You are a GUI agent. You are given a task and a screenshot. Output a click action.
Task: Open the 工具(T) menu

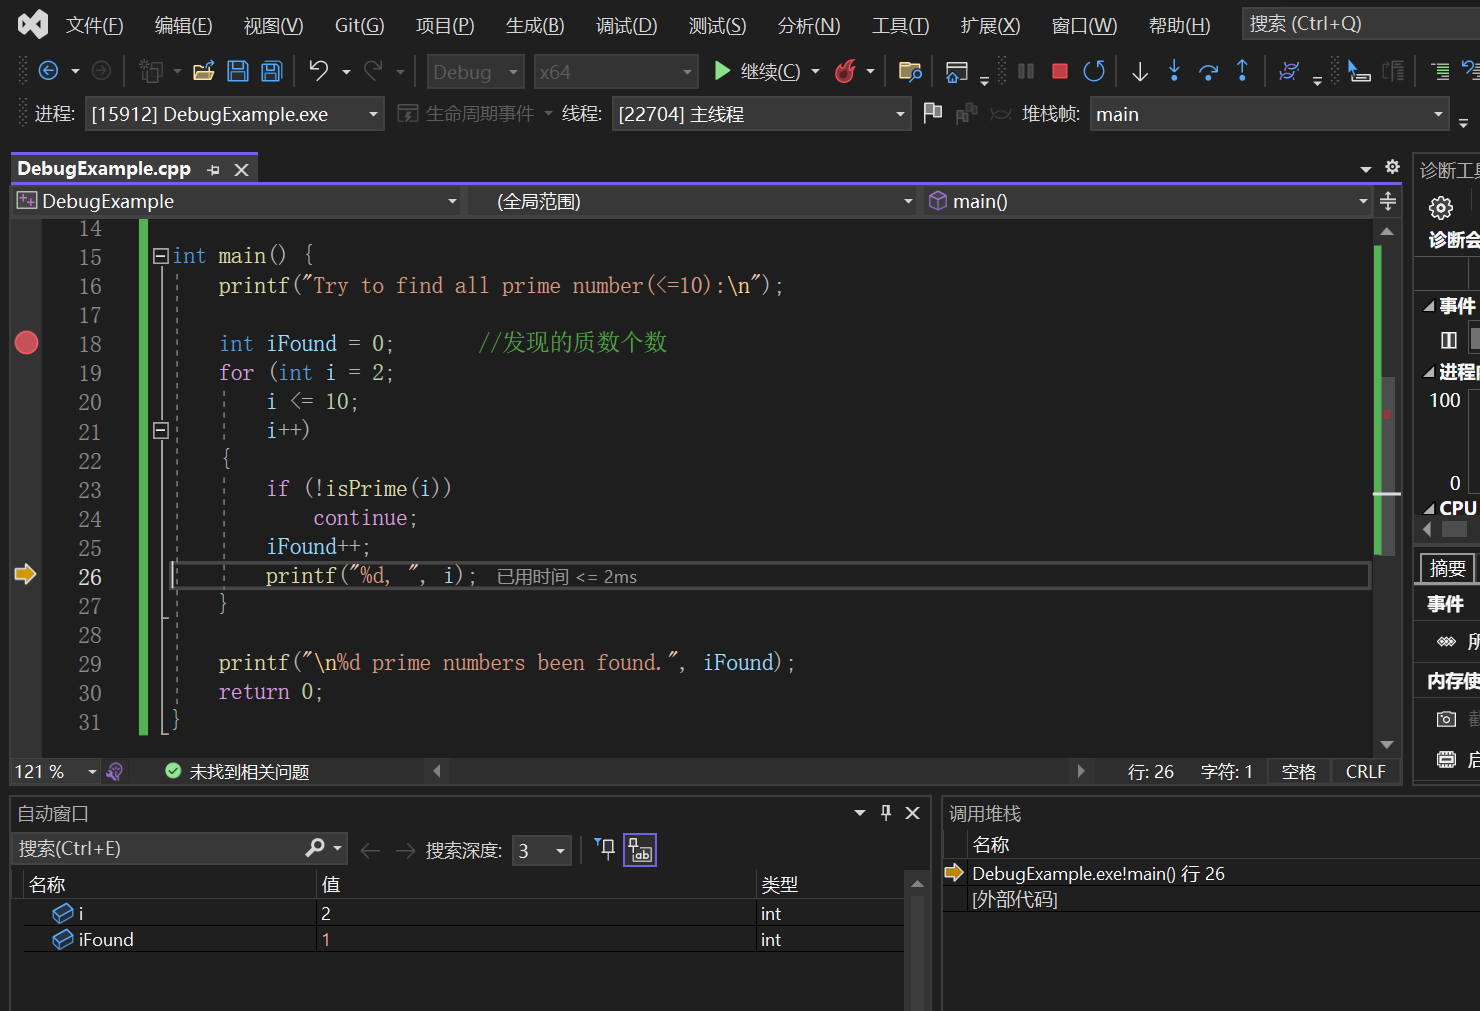coord(900,25)
